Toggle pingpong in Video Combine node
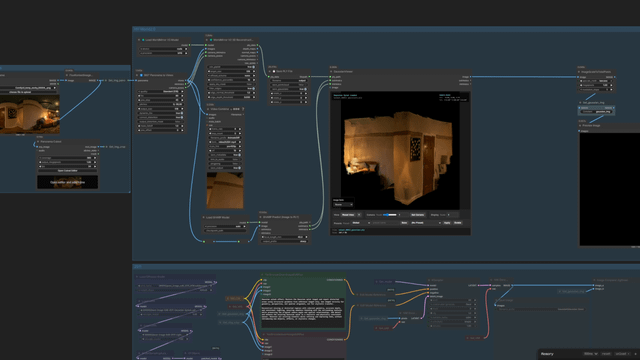 point(225,164)
